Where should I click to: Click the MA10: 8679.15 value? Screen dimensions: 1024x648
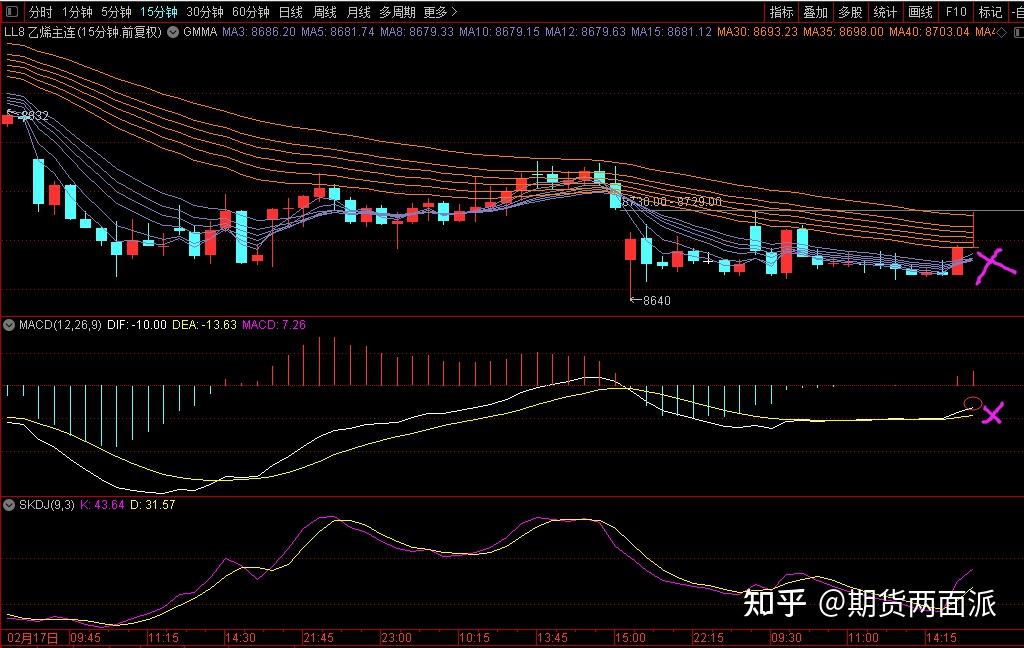499,31
